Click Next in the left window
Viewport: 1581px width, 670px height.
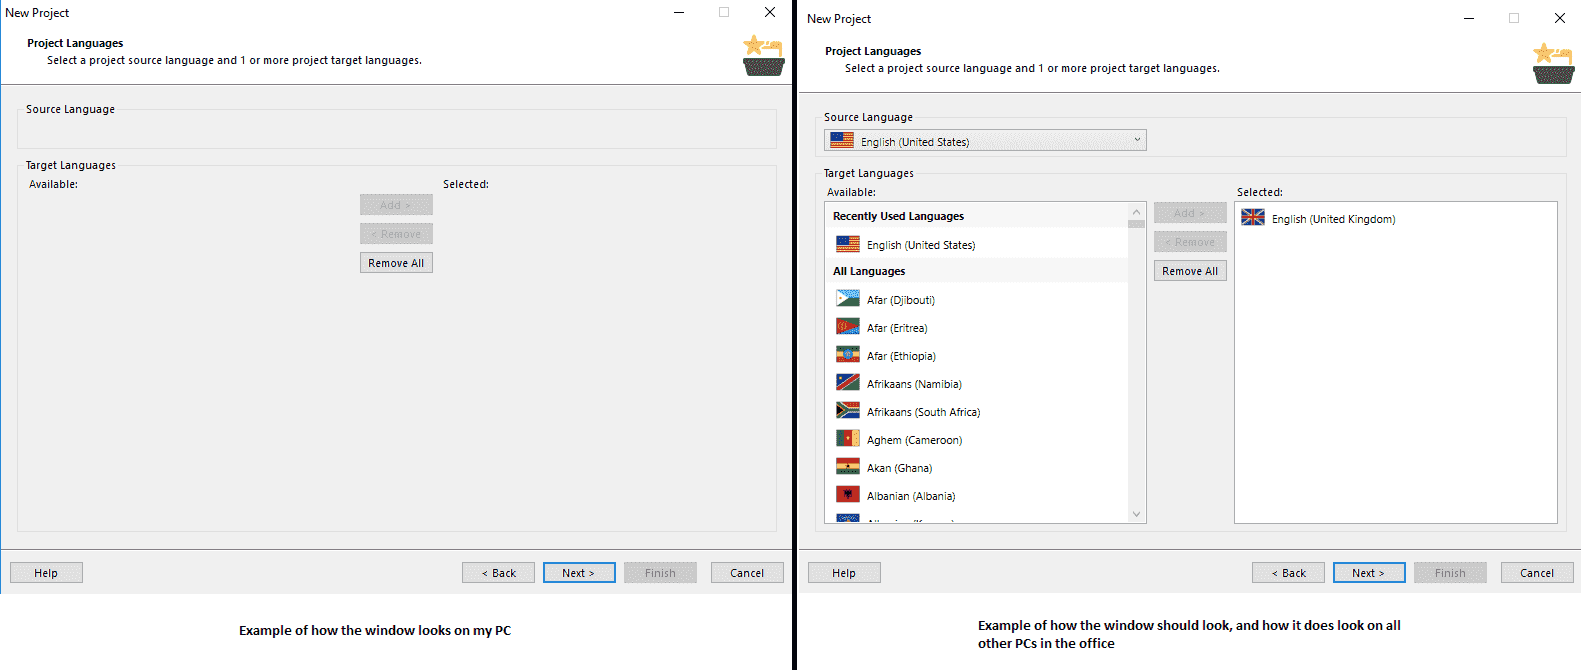pyautogui.click(x=579, y=573)
